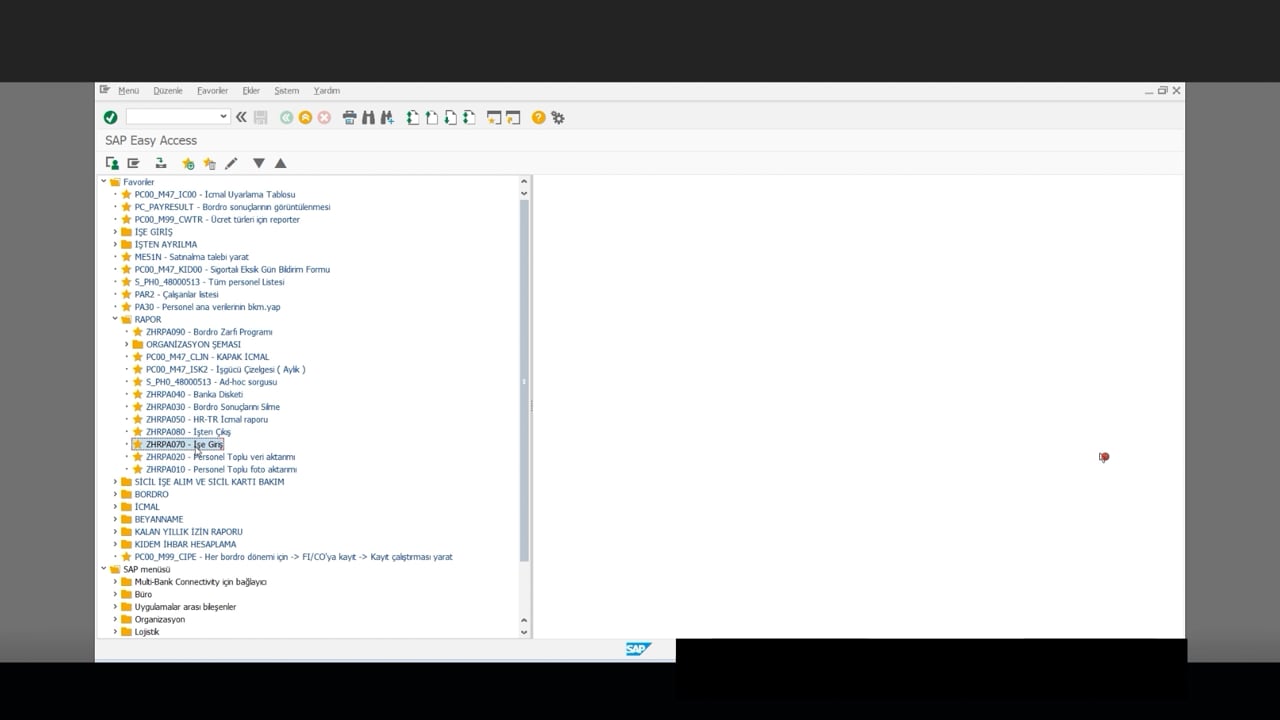Open the Ekler menu
1280x720 pixels.
251,90
